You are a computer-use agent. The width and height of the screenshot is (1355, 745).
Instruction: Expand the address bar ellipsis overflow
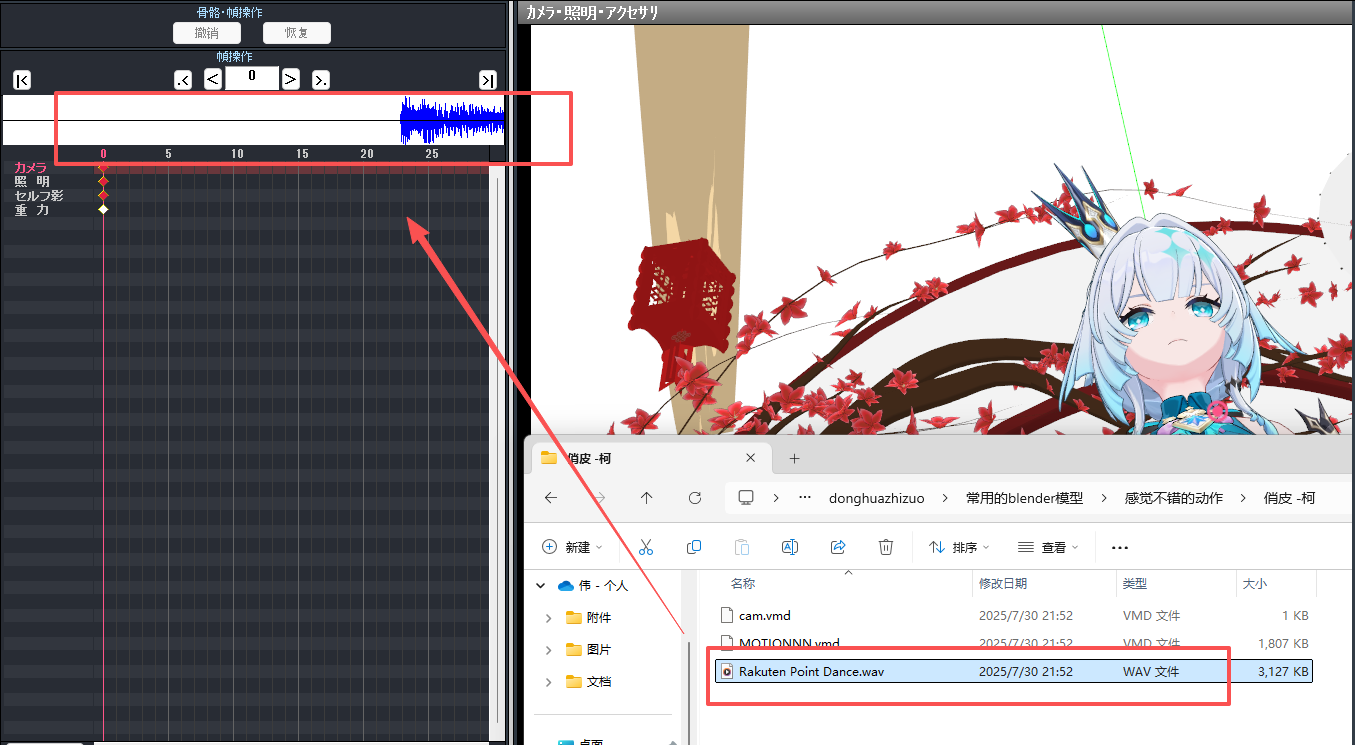pos(805,498)
